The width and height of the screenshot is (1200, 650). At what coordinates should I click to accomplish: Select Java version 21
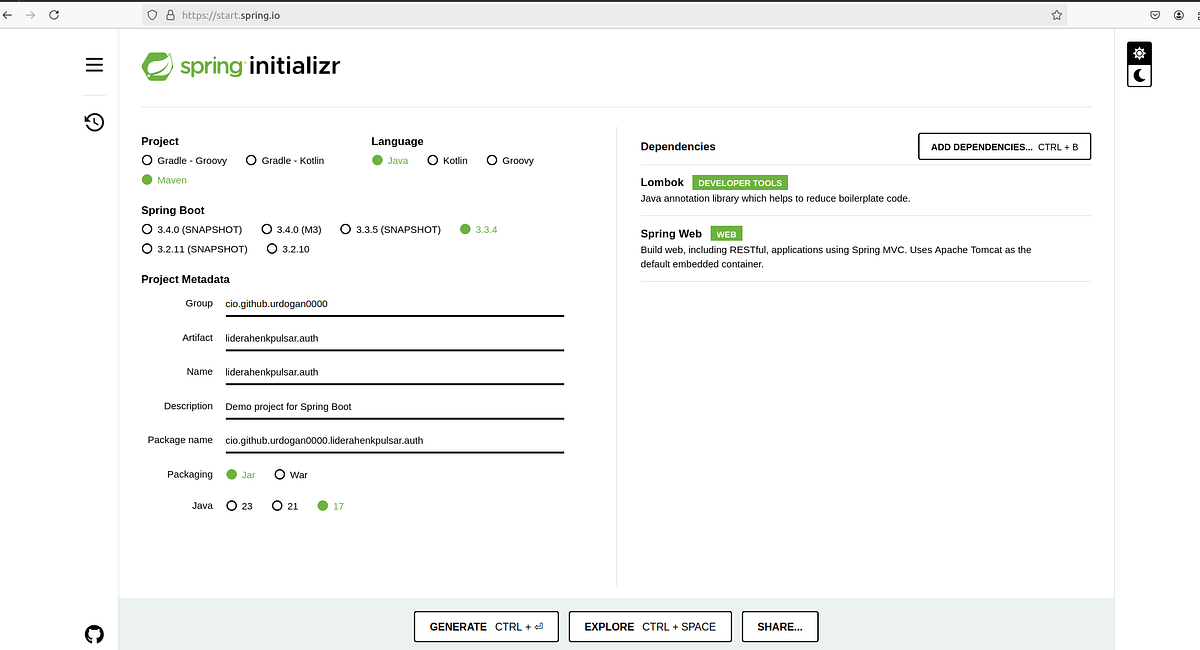coord(276,506)
